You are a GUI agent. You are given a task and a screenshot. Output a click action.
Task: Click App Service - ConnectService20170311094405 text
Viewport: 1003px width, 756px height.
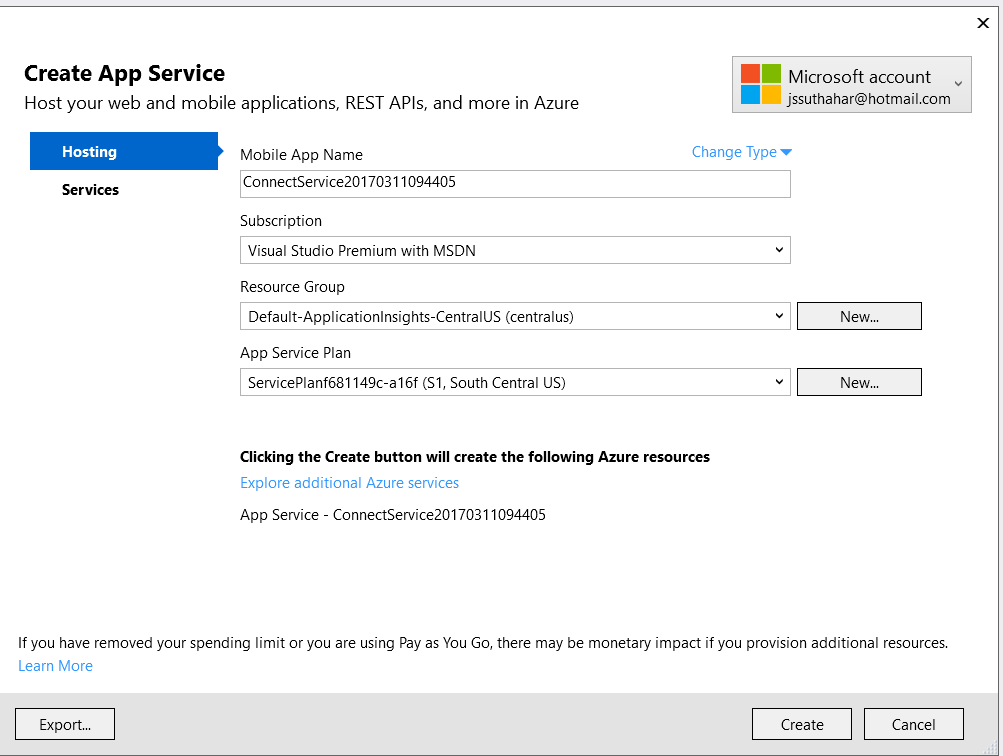click(x=393, y=515)
